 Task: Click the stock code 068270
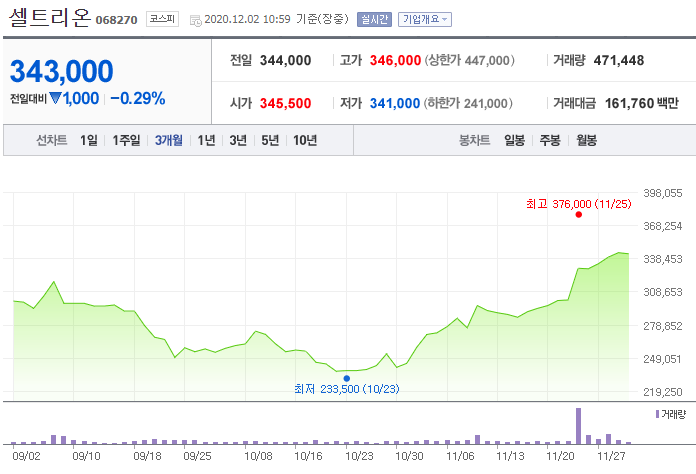[116, 20]
